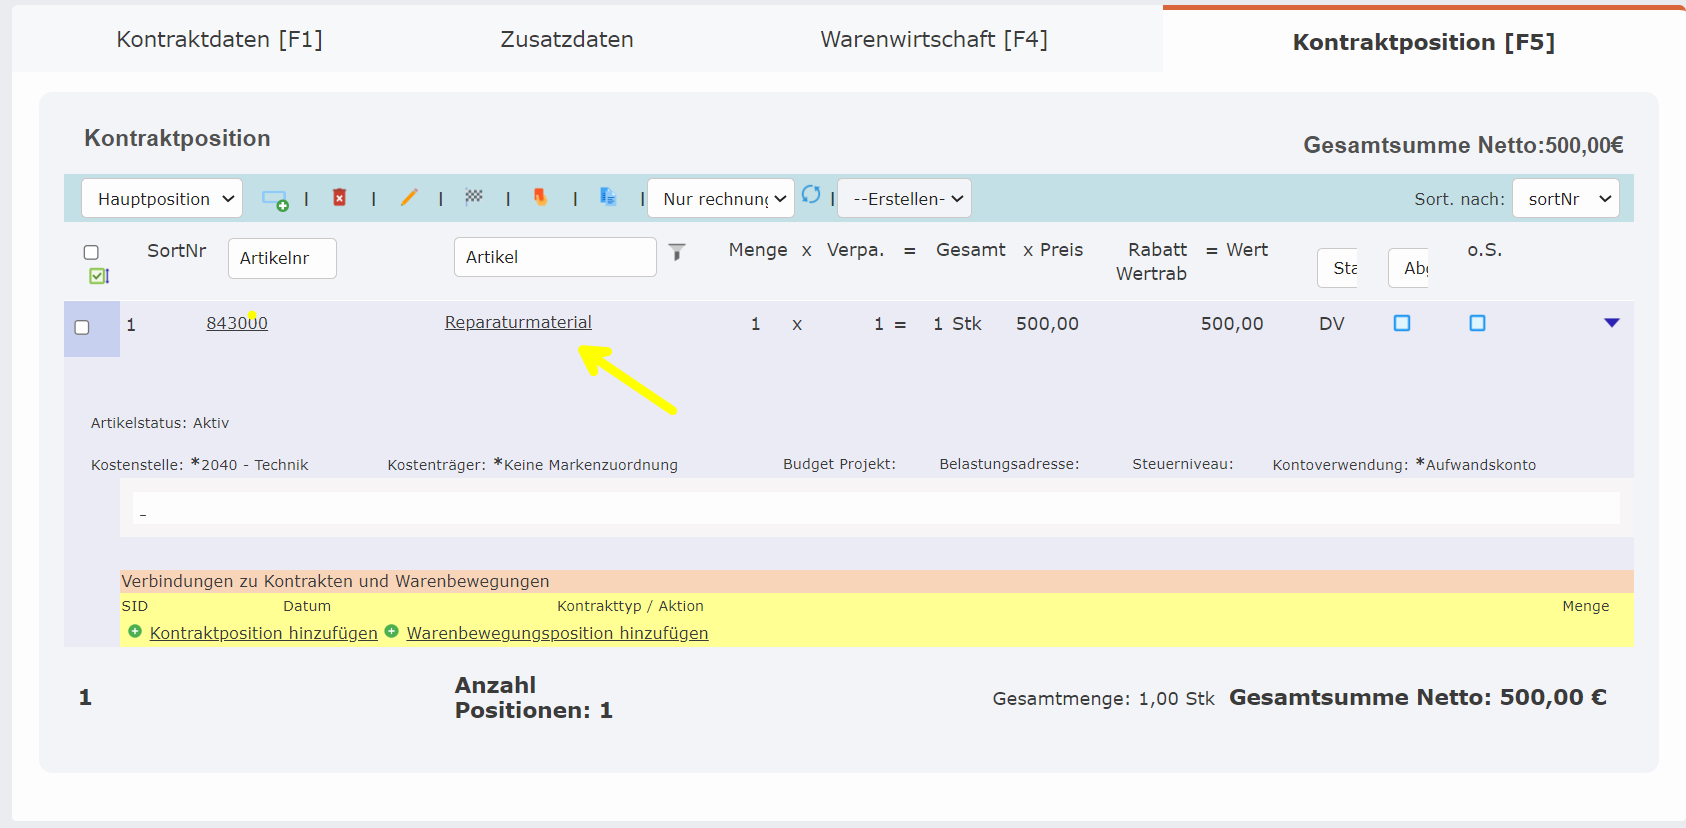The height and width of the screenshot is (828, 1686).
Task: Click the blue refresh arrows icon
Action: click(x=811, y=195)
